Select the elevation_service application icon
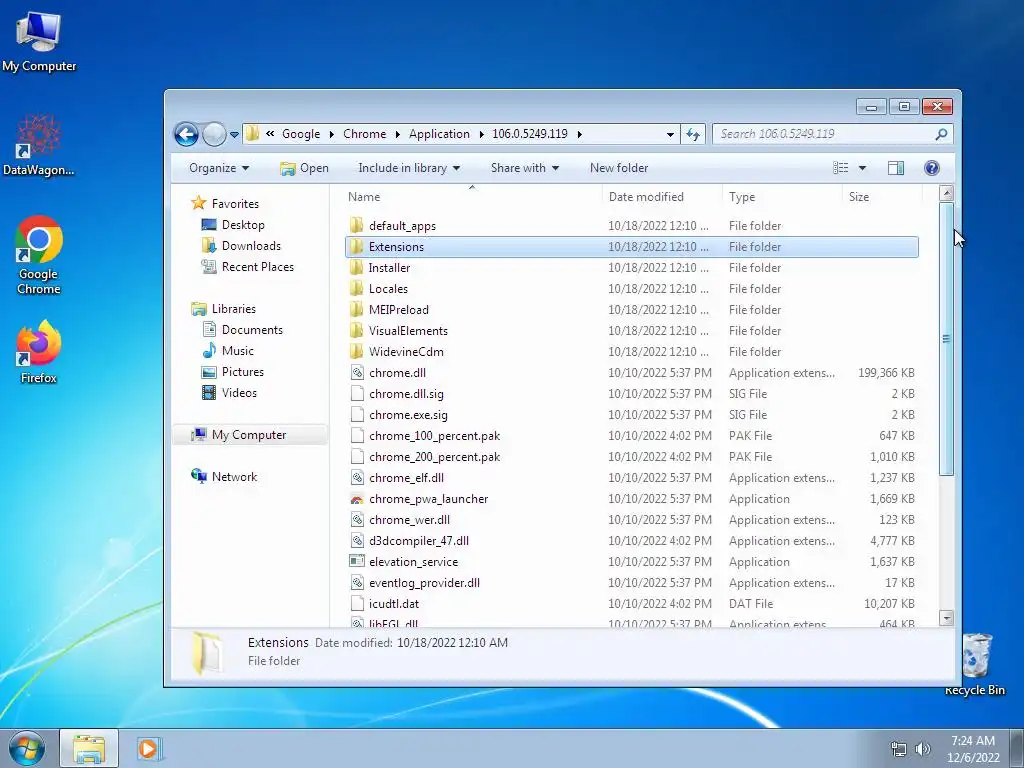Image resolution: width=1024 pixels, height=768 pixels. pos(357,562)
